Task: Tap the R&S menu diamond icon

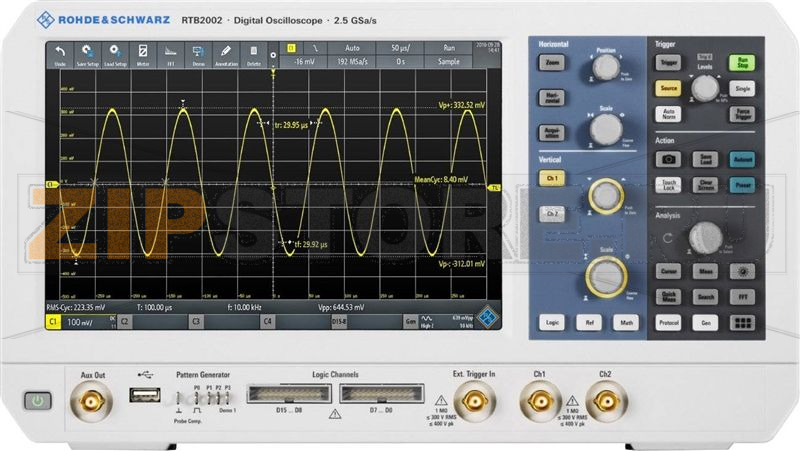Action: 487,316
